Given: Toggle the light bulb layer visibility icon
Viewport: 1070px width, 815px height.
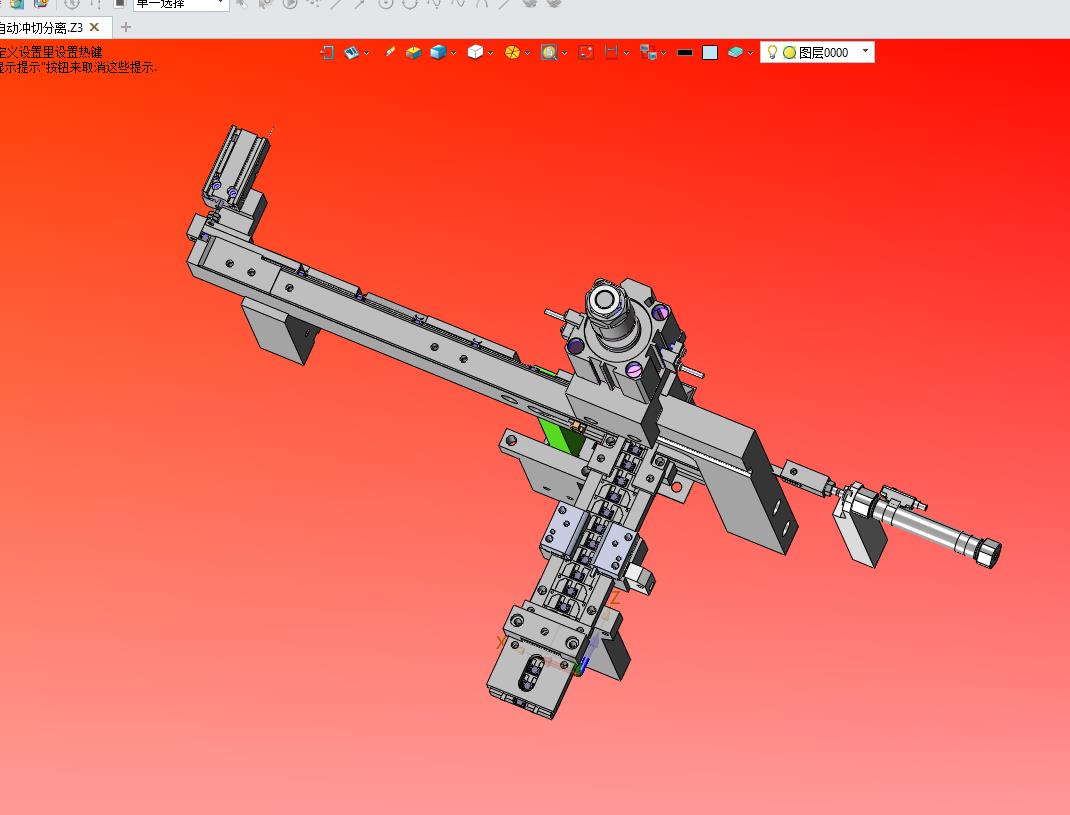Looking at the screenshot, I should tap(772, 52).
